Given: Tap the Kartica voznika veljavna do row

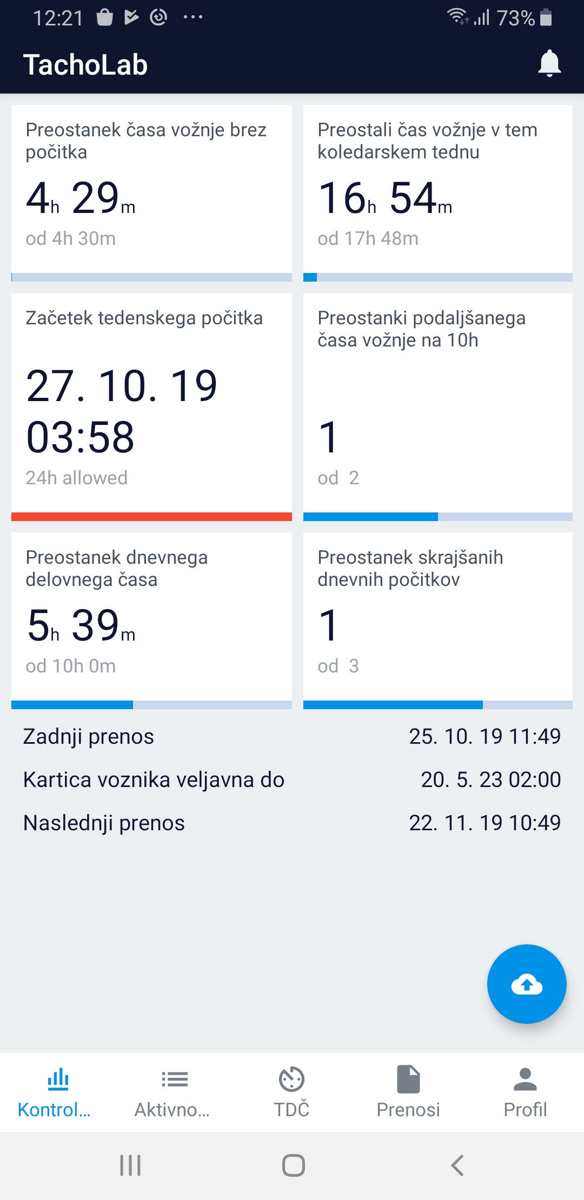Looking at the screenshot, I should [x=292, y=780].
